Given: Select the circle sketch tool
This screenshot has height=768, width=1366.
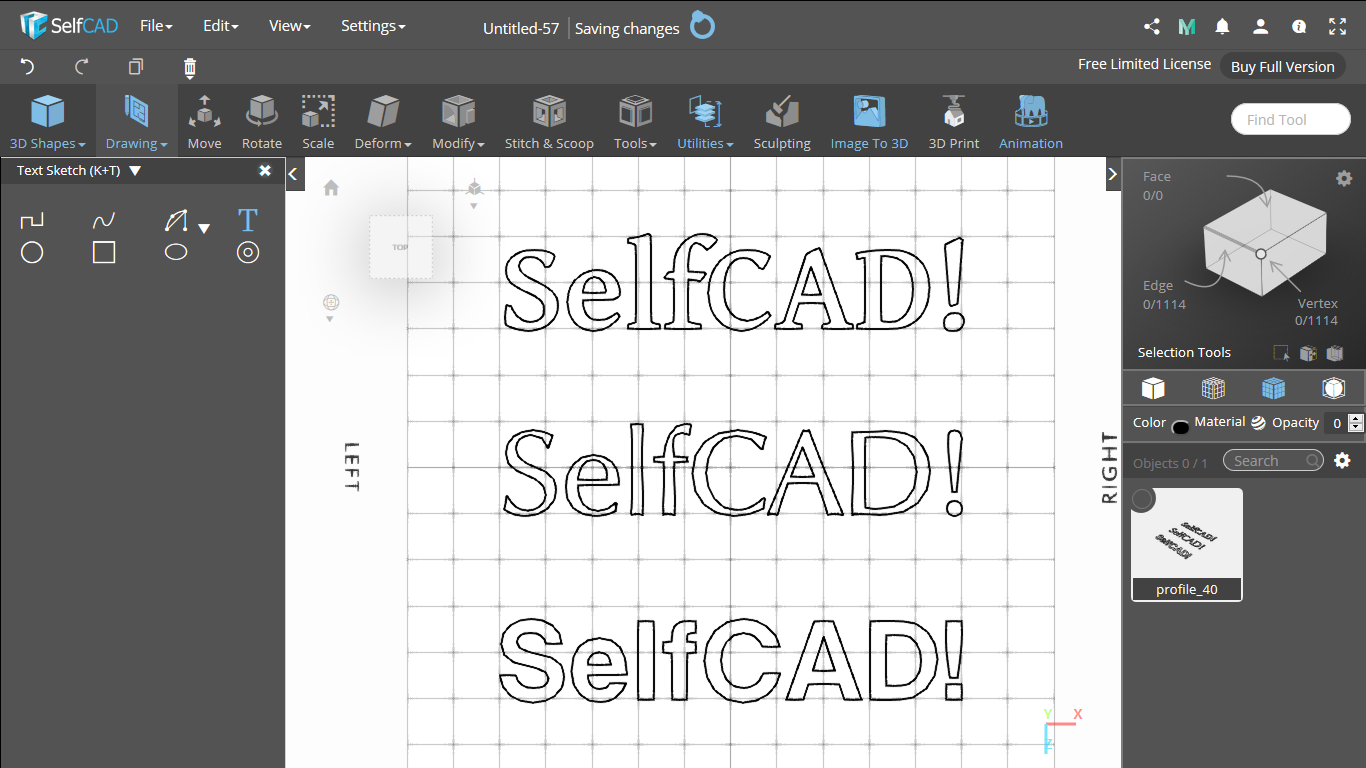Looking at the screenshot, I should coord(32,252).
